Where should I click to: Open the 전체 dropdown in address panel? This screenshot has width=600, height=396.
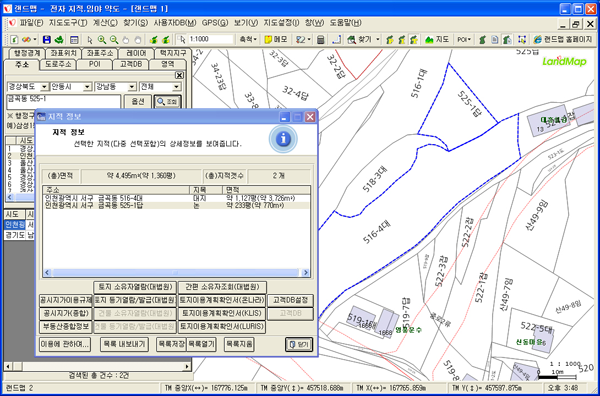coord(176,87)
